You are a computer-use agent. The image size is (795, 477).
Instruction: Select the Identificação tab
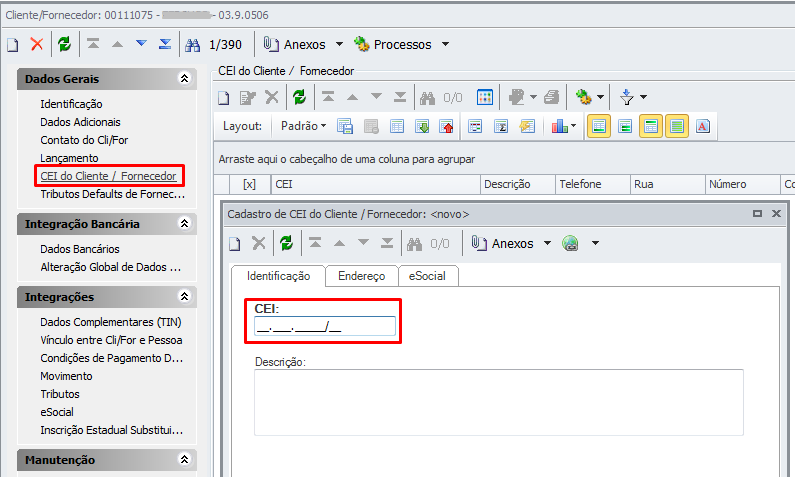coord(278,276)
